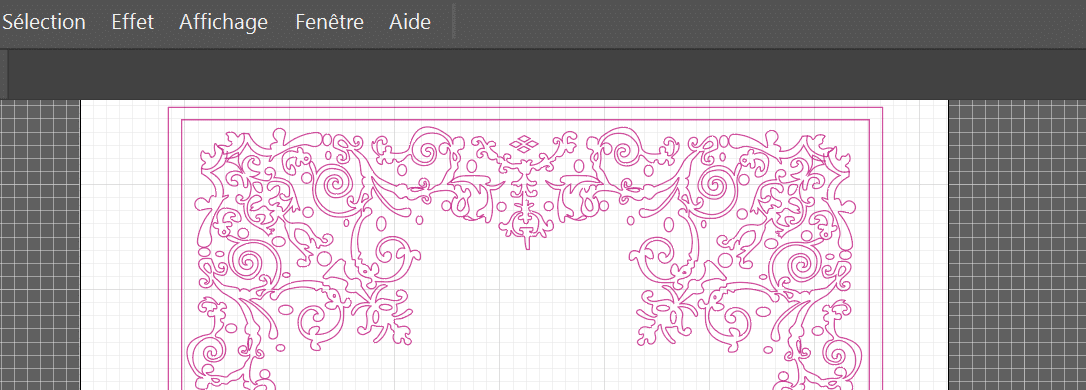Viewport: 1086px width, 390px height.
Task: Click the inner pink frame's top edge
Action: click(525, 121)
